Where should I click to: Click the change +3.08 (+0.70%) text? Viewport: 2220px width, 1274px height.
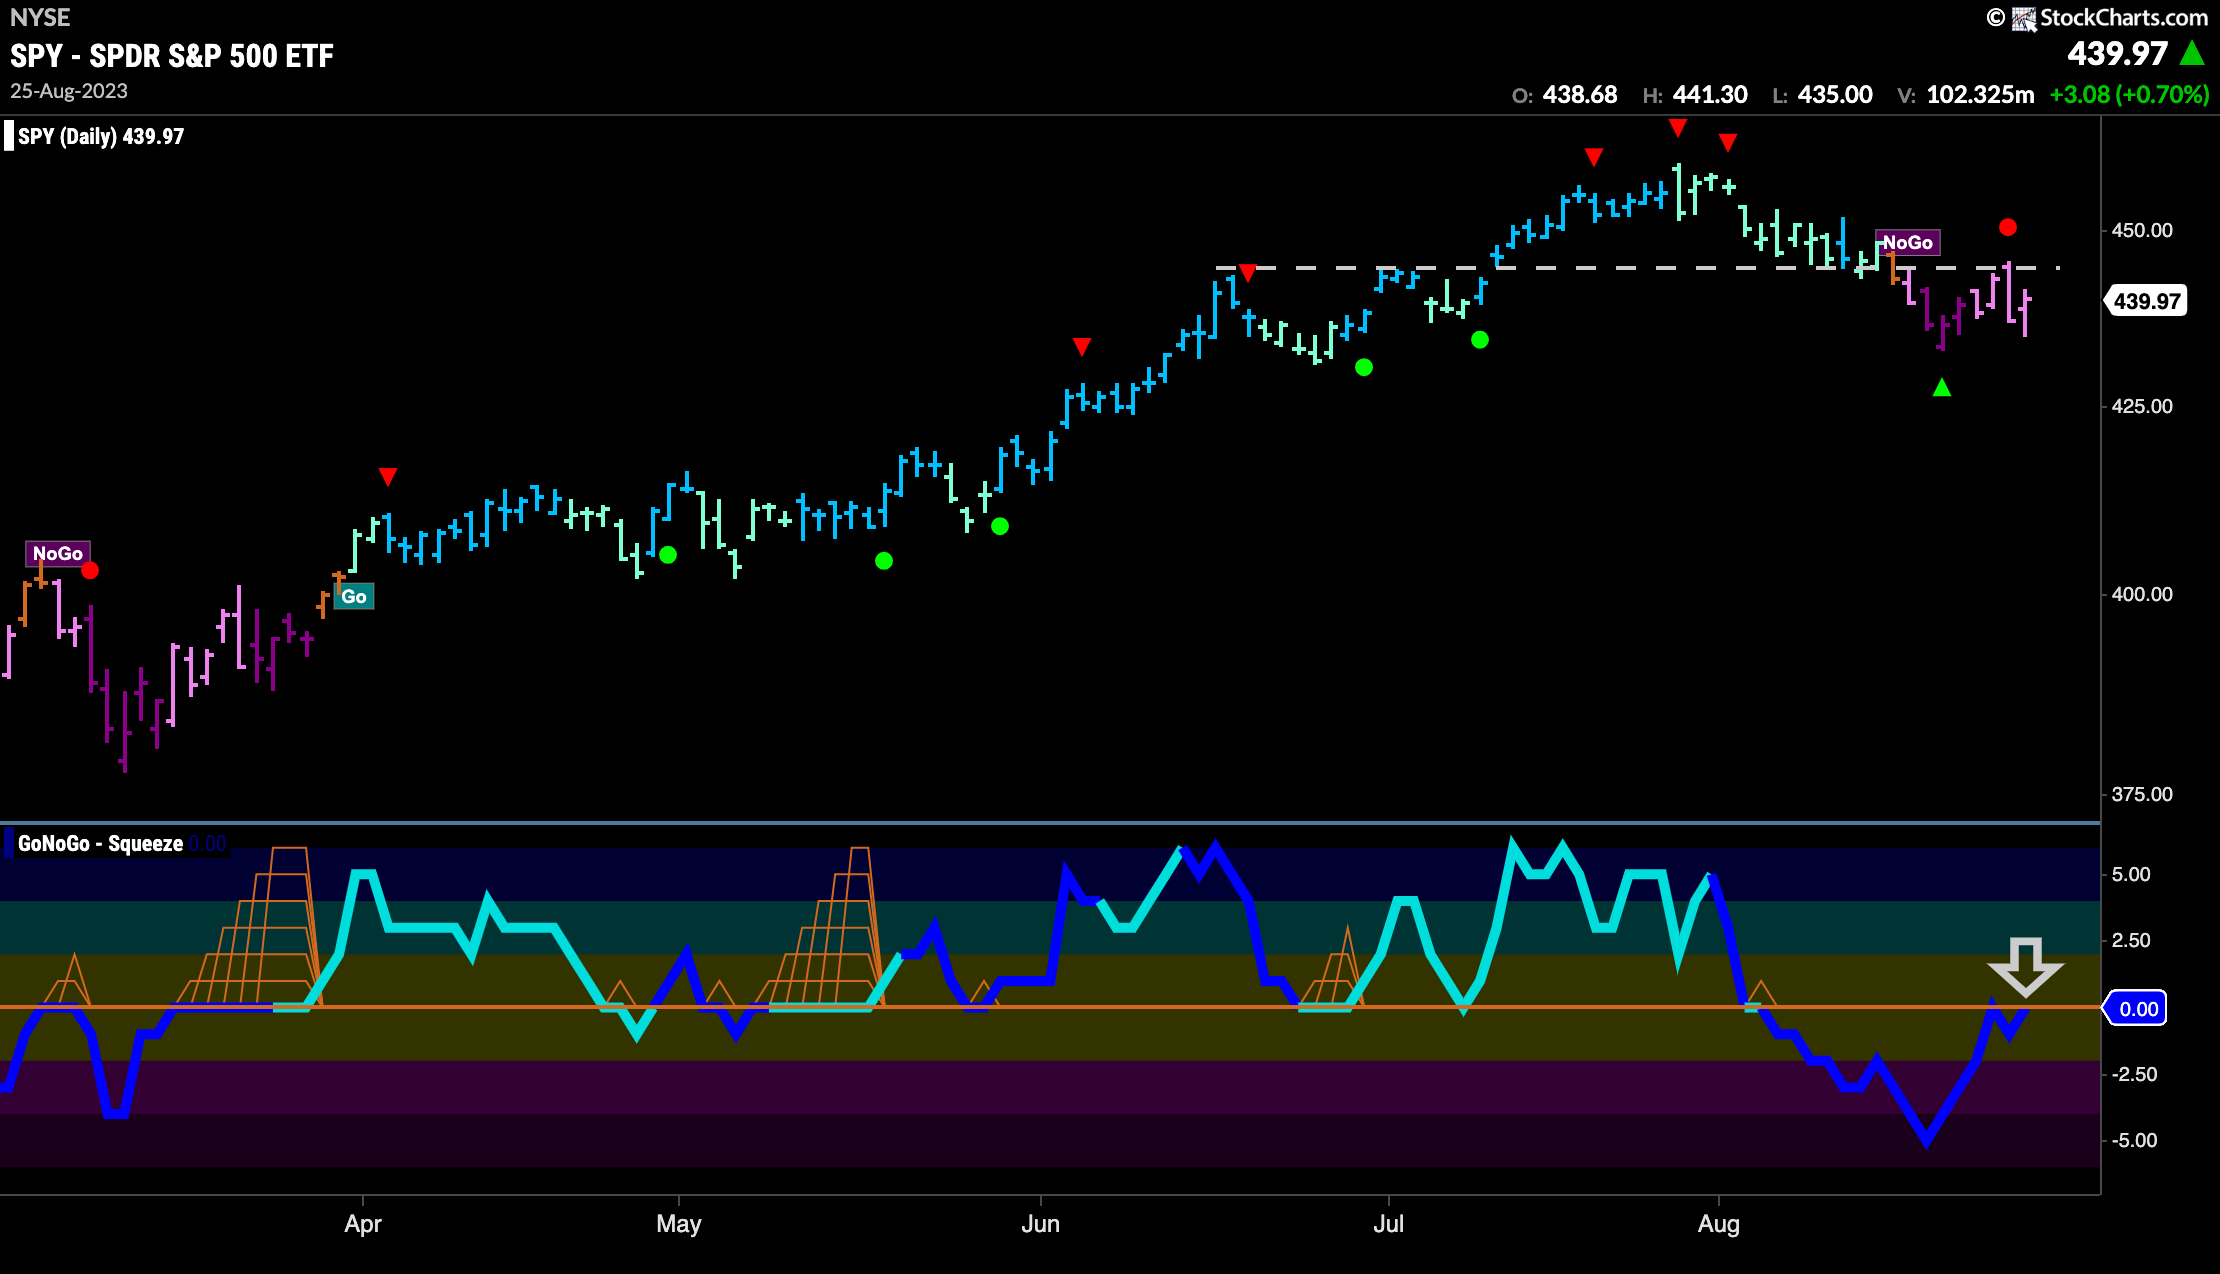(2129, 95)
